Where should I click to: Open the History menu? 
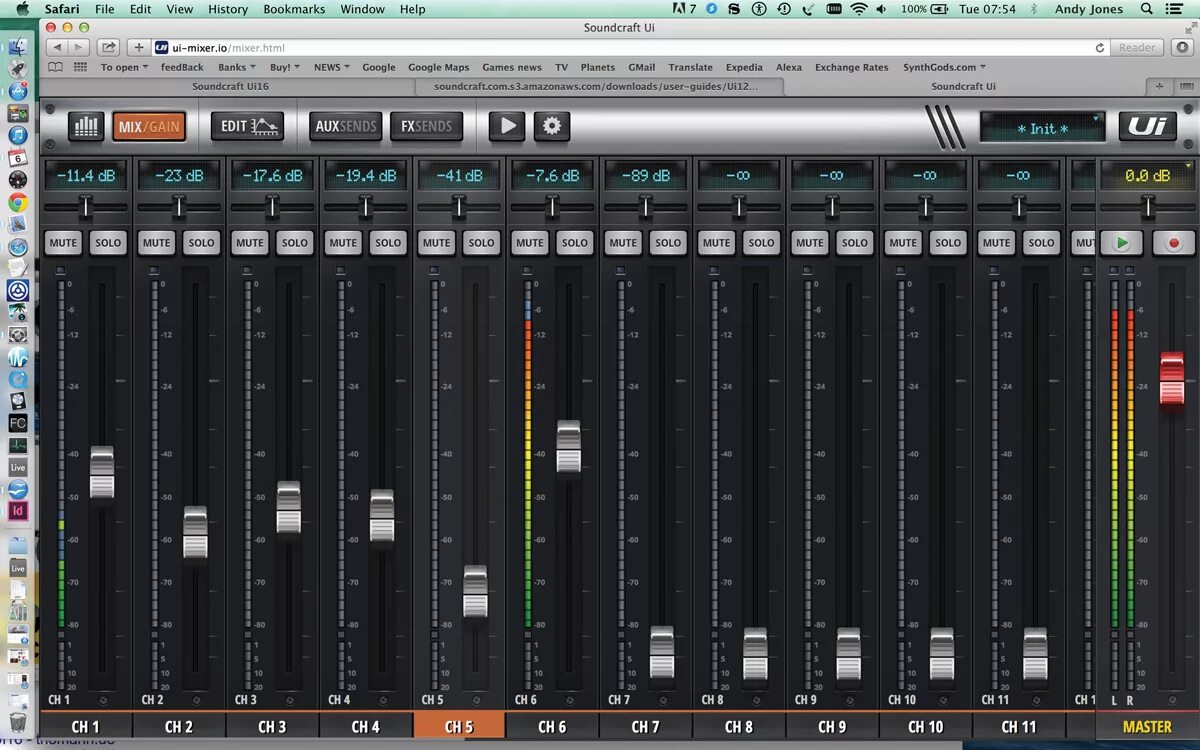point(227,9)
